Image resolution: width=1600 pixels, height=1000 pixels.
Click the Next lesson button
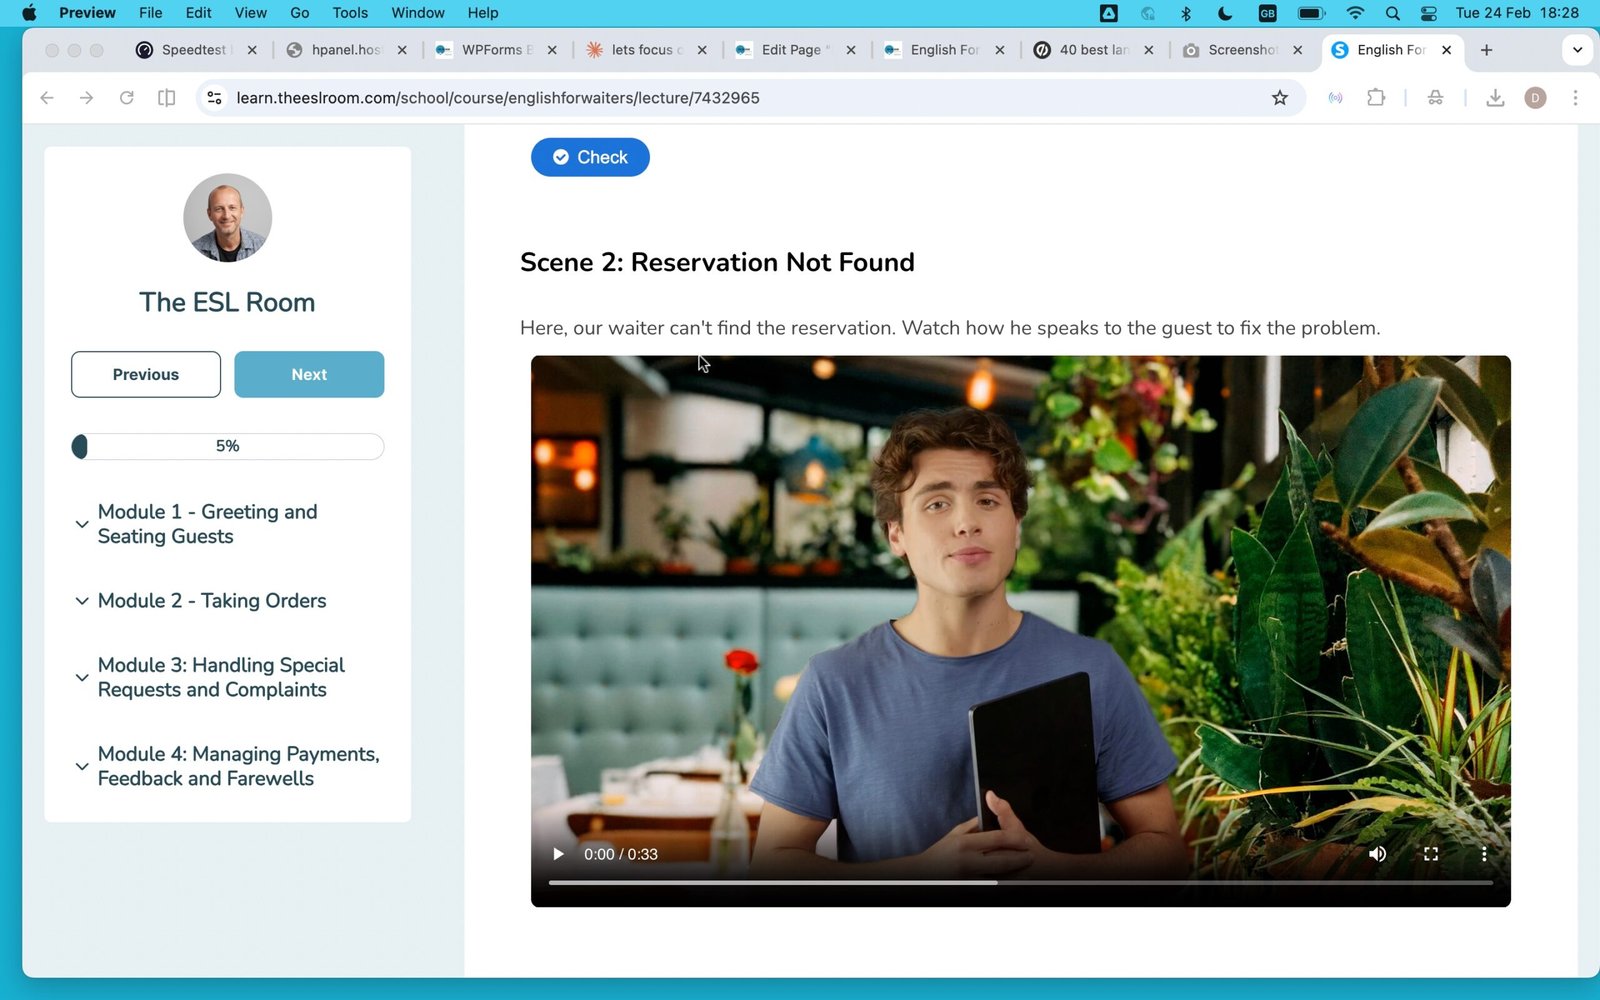click(309, 374)
